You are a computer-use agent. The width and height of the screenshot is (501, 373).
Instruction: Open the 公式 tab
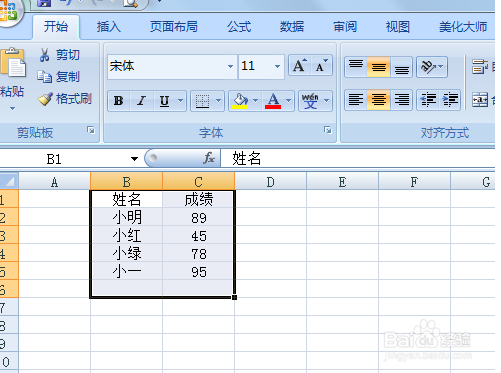239,27
